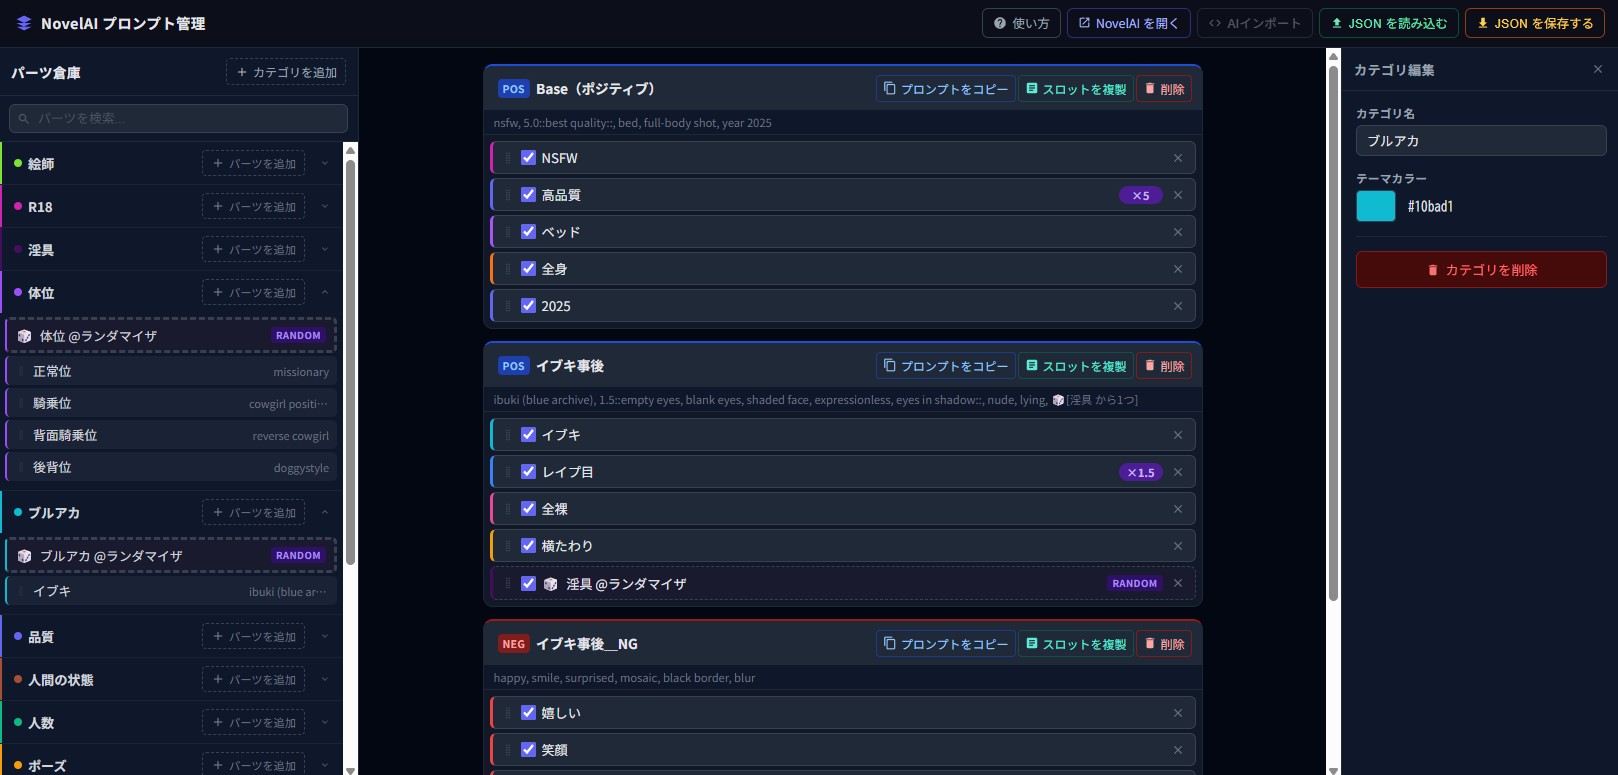Remove 横たわり part using X icon
Screen dimensions: 1618x775
pyautogui.click(x=1178, y=546)
